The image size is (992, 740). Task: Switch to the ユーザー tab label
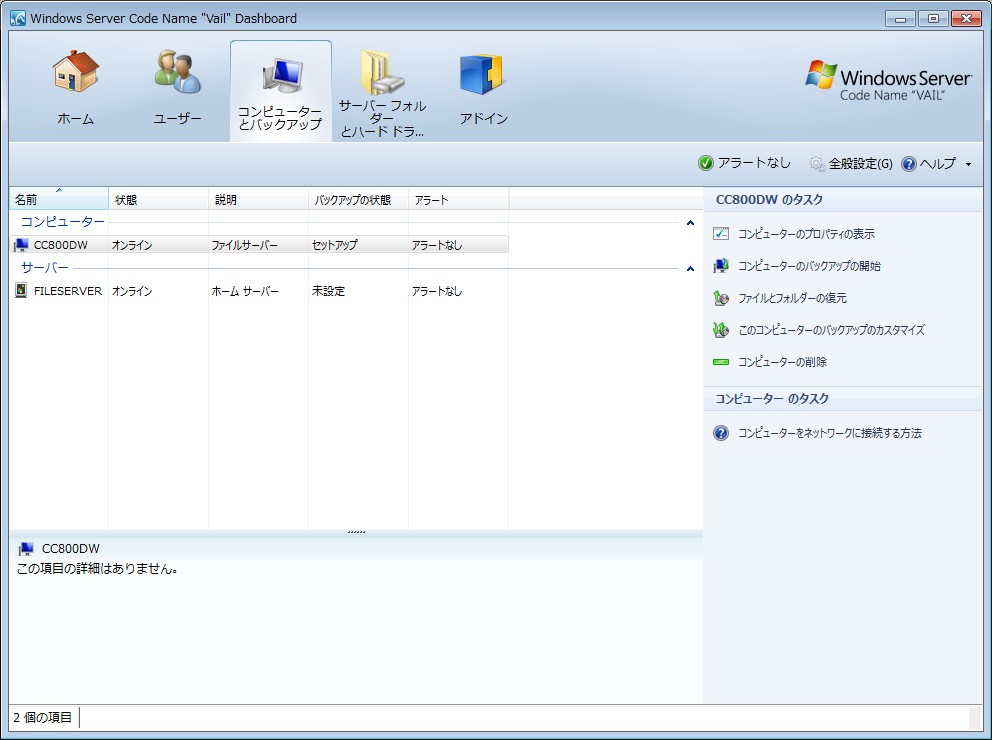(x=177, y=118)
